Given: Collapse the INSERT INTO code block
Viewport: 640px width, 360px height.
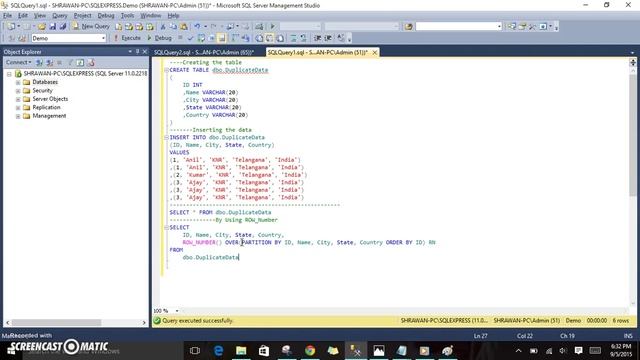Looking at the screenshot, I should coord(166,138).
